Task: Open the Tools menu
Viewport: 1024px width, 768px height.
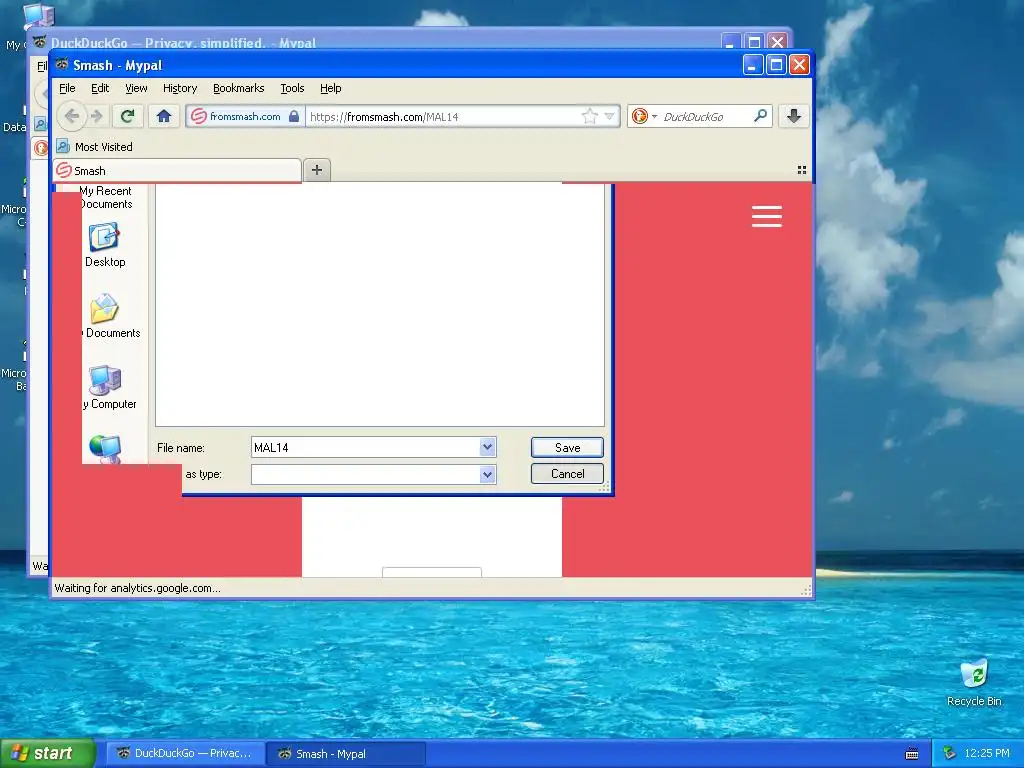Action: tap(292, 88)
